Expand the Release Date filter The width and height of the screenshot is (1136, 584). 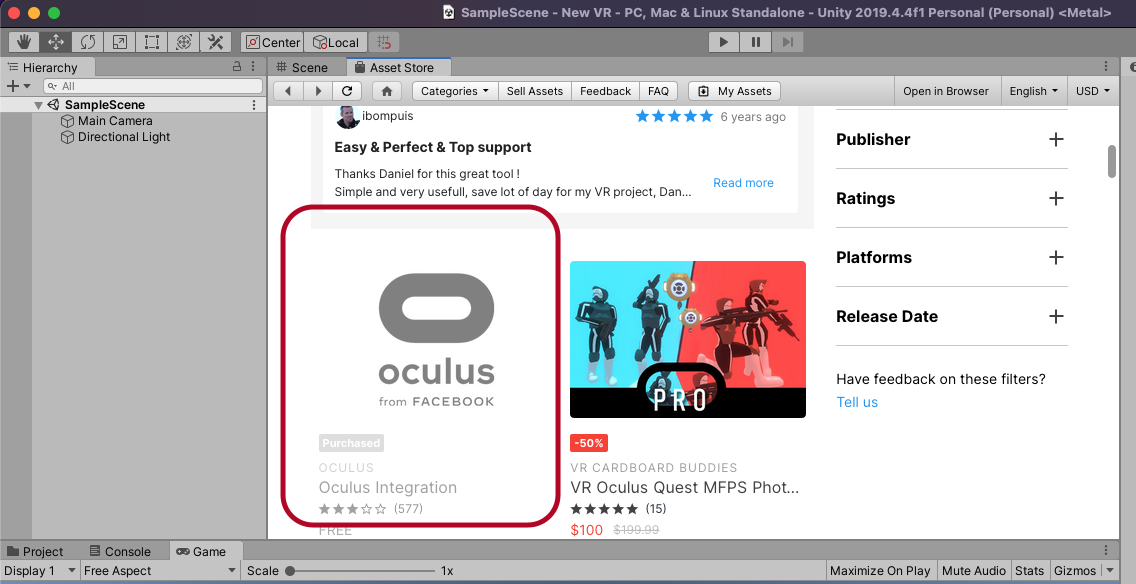[1056, 316]
